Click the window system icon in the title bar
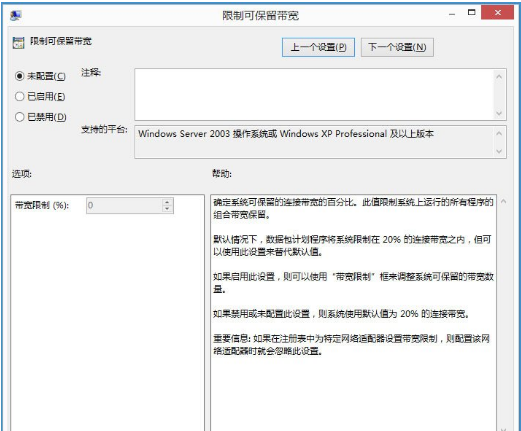 click(x=16, y=15)
